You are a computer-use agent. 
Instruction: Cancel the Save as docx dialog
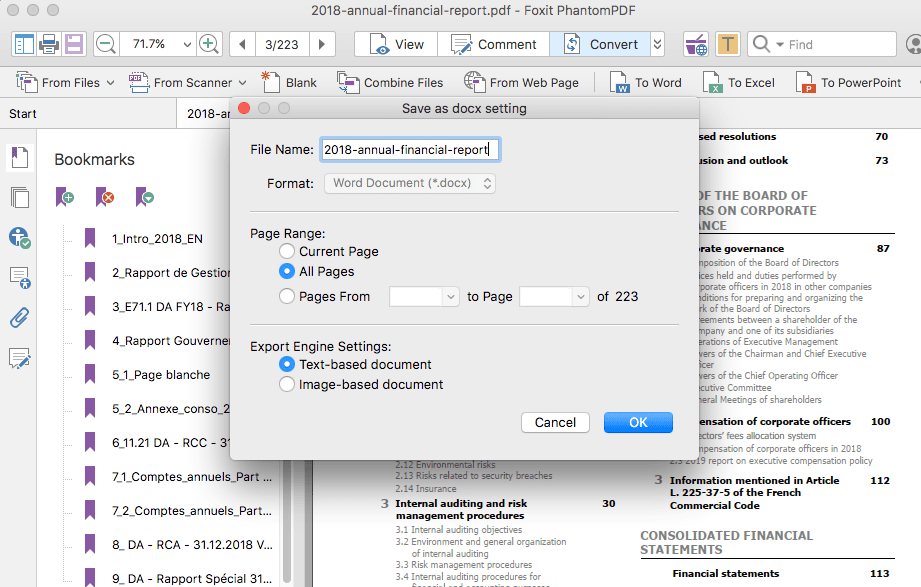click(555, 422)
